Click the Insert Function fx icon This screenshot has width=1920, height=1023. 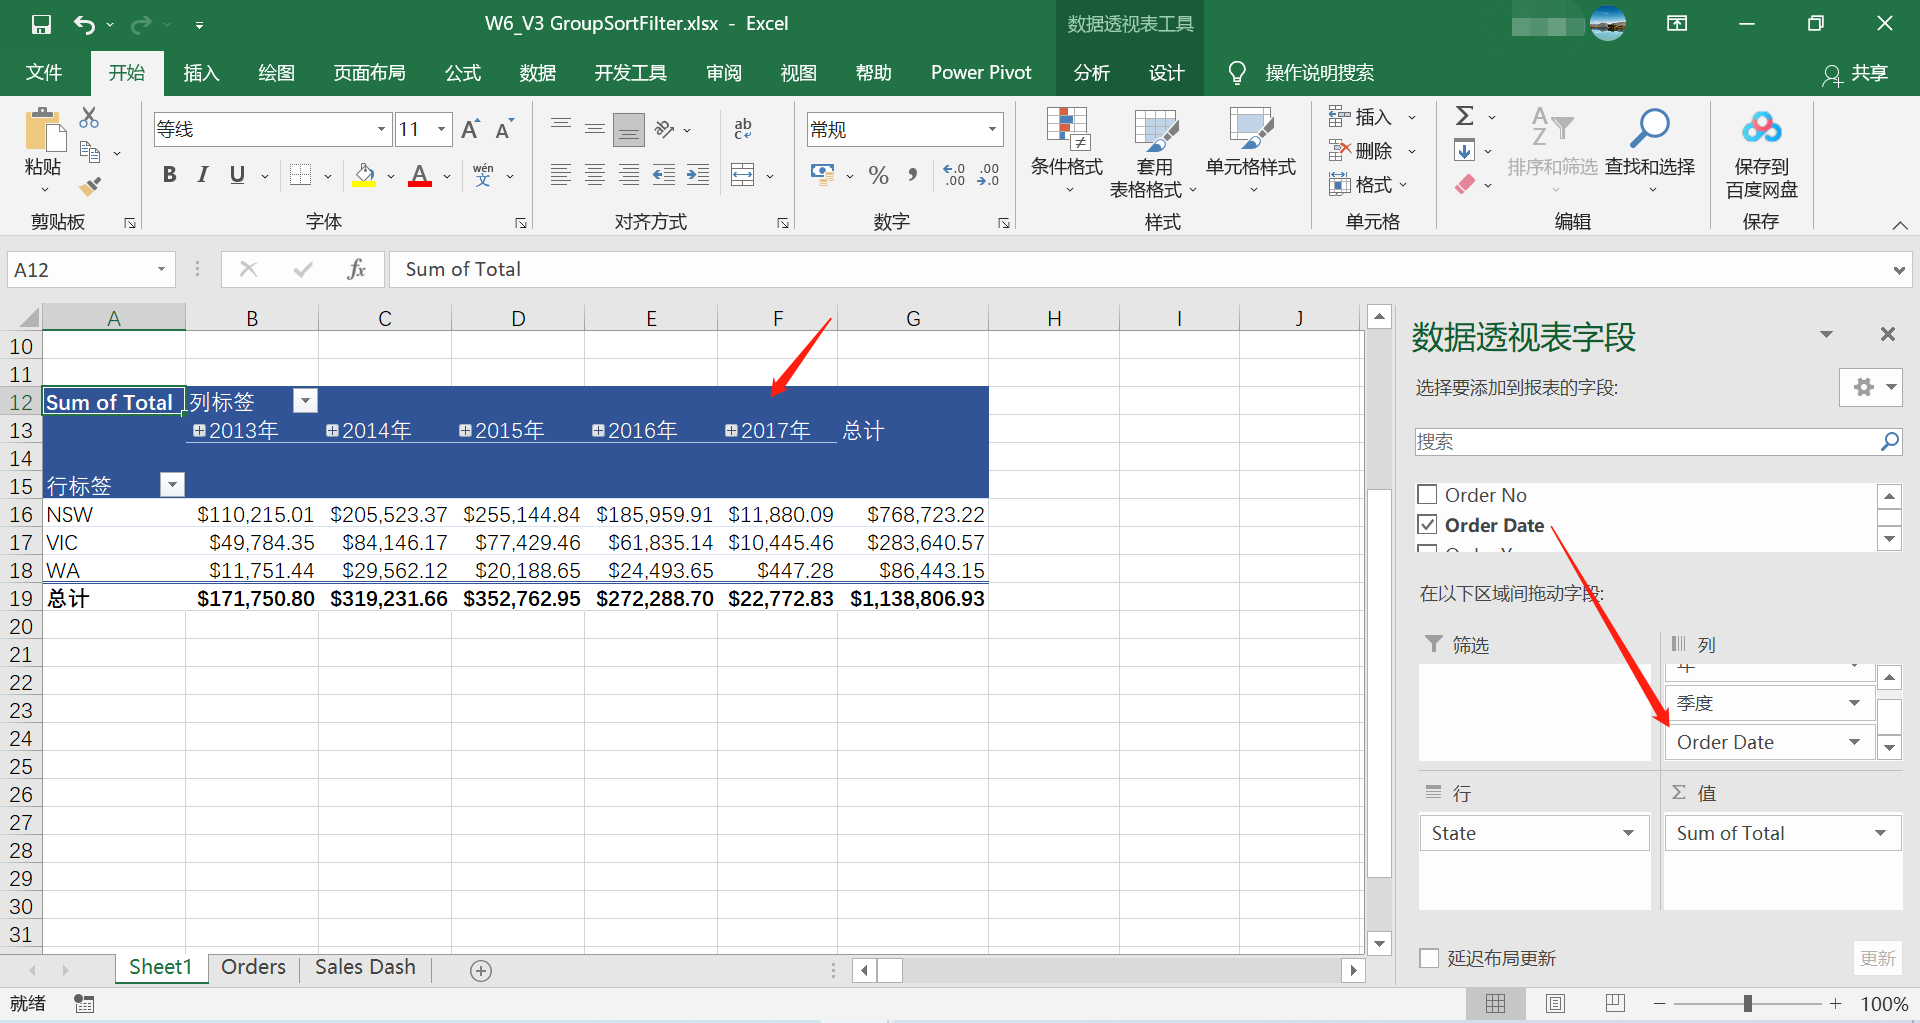[357, 269]
